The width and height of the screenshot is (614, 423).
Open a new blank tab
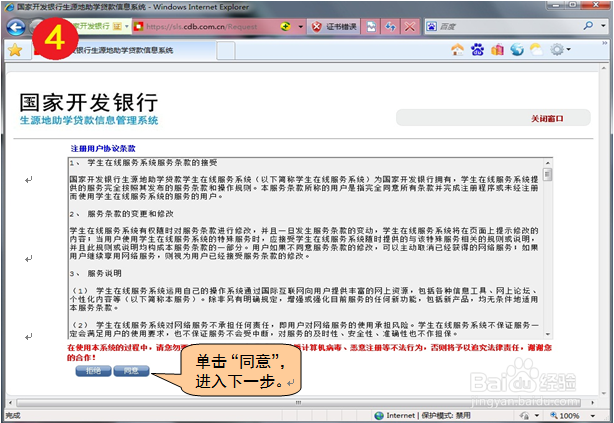(226, 51)
